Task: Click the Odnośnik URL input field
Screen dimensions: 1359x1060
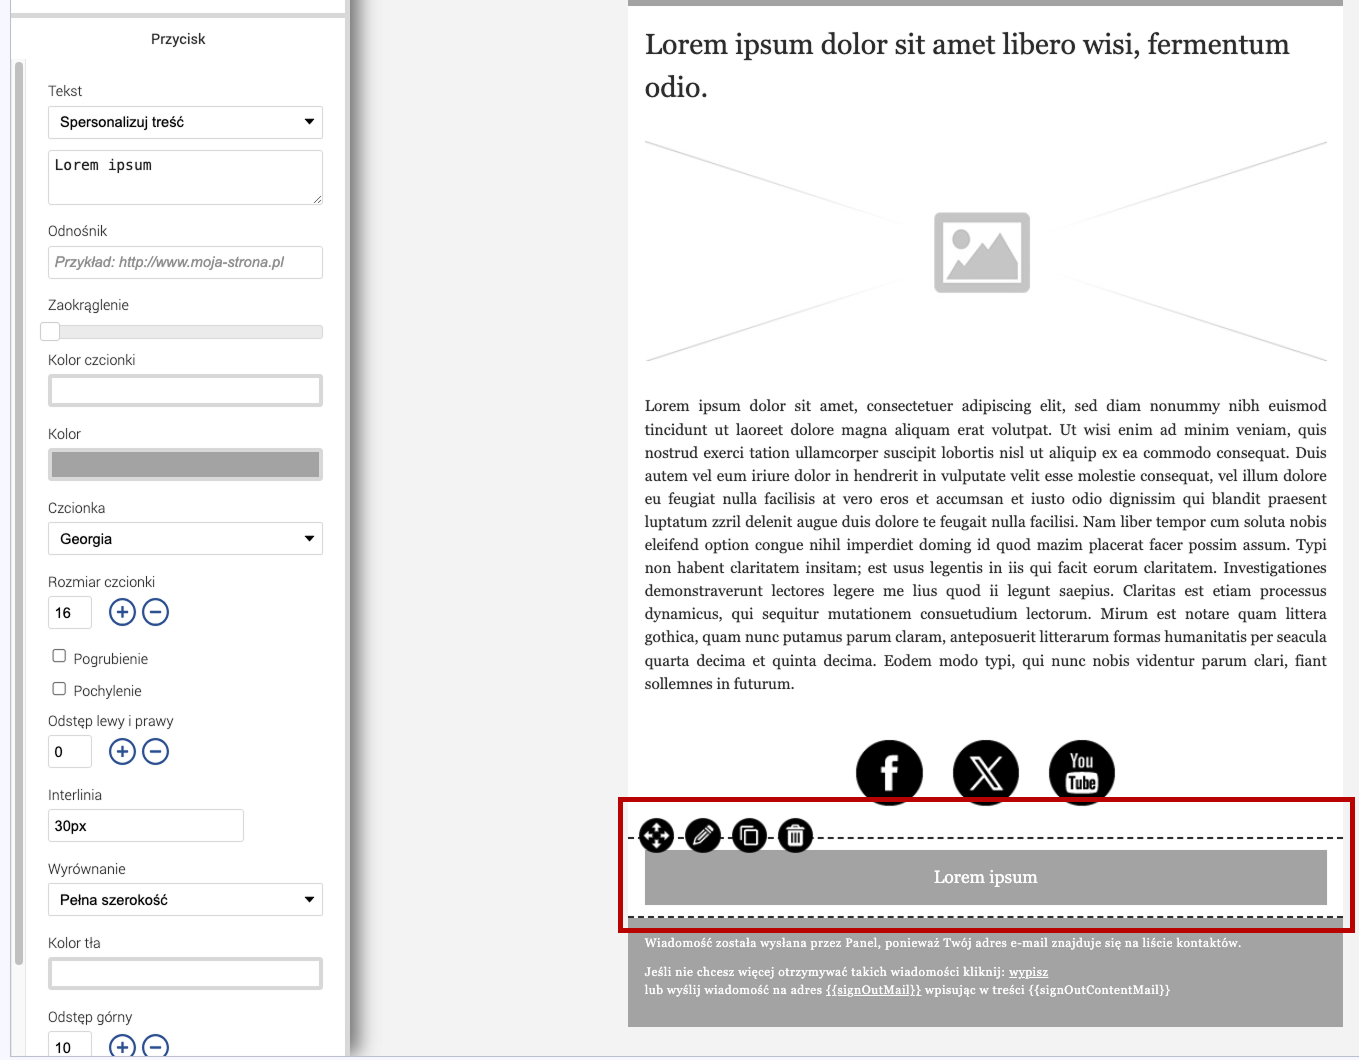Action: pos(185,262)
